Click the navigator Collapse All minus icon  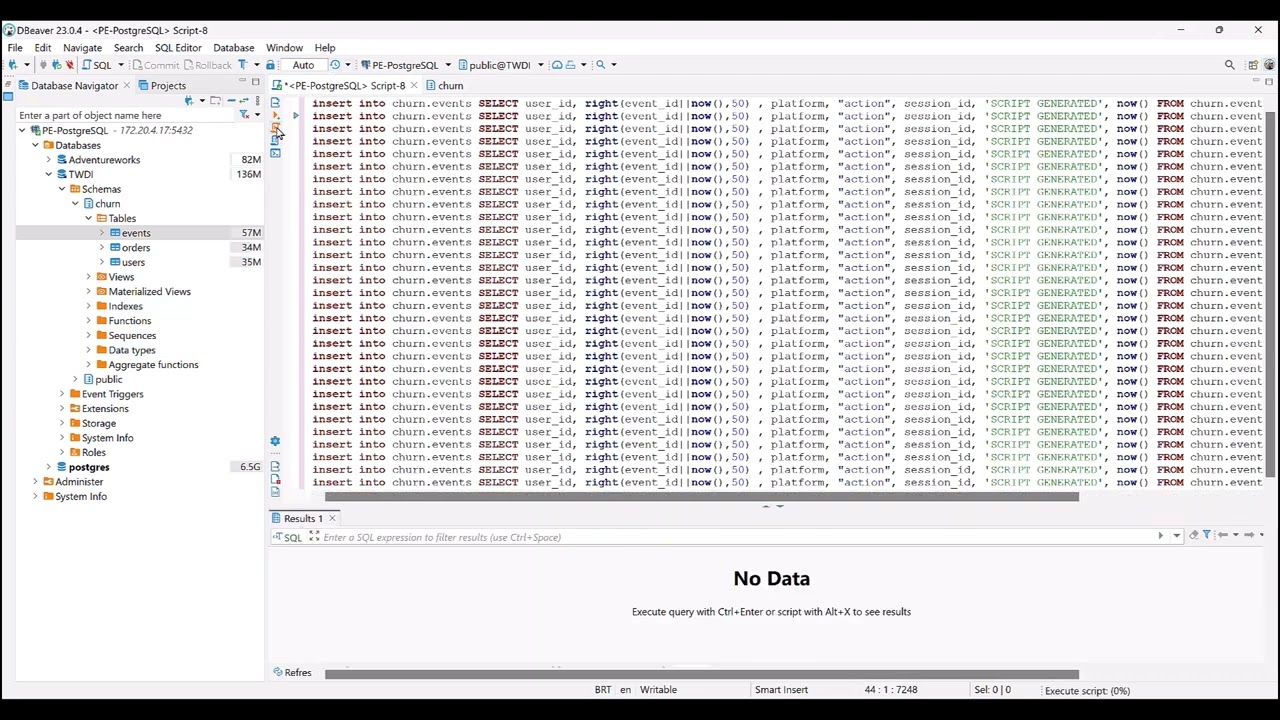[x=231, y=101]
